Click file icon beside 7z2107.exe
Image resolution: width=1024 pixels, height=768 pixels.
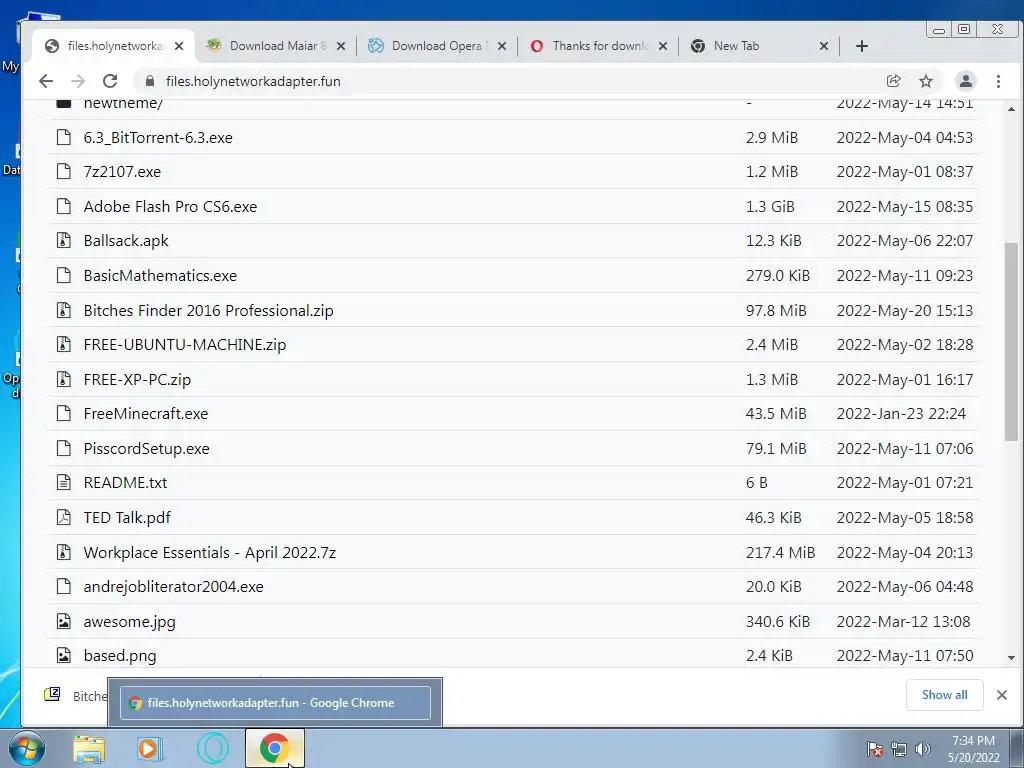[x=63, y=172]
